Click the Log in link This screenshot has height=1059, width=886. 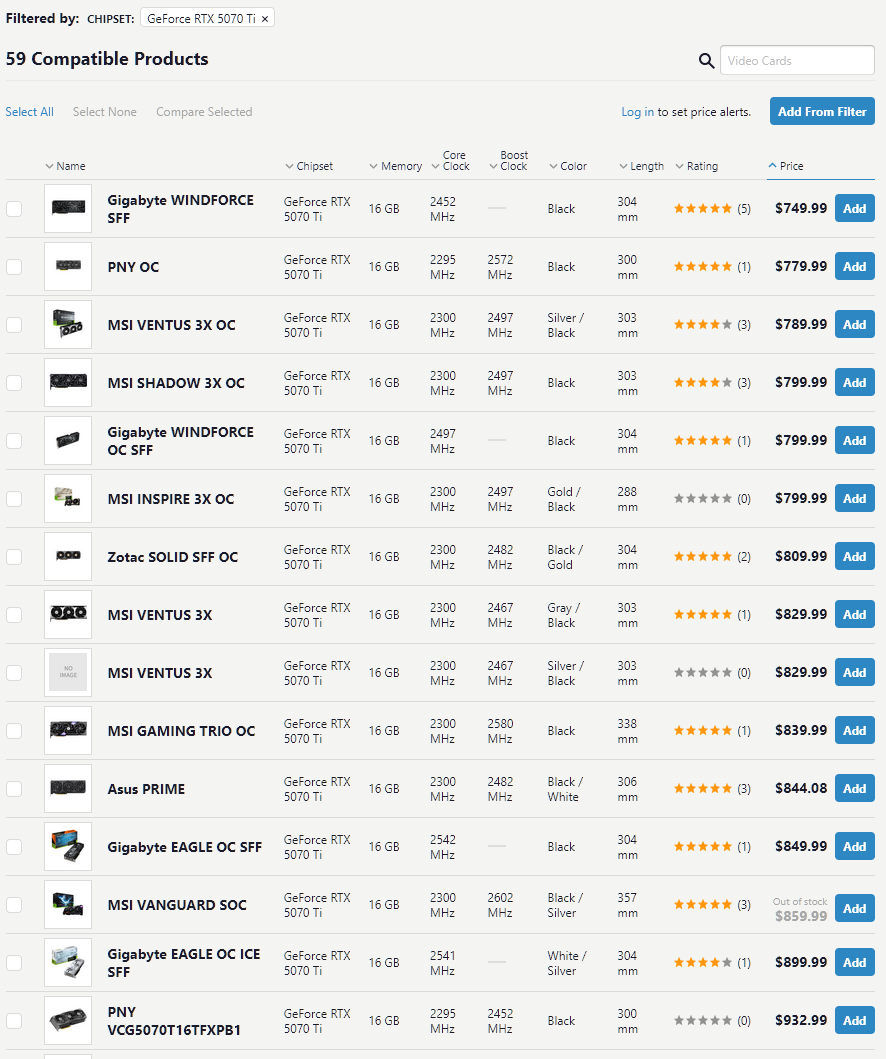click(637, 112)
